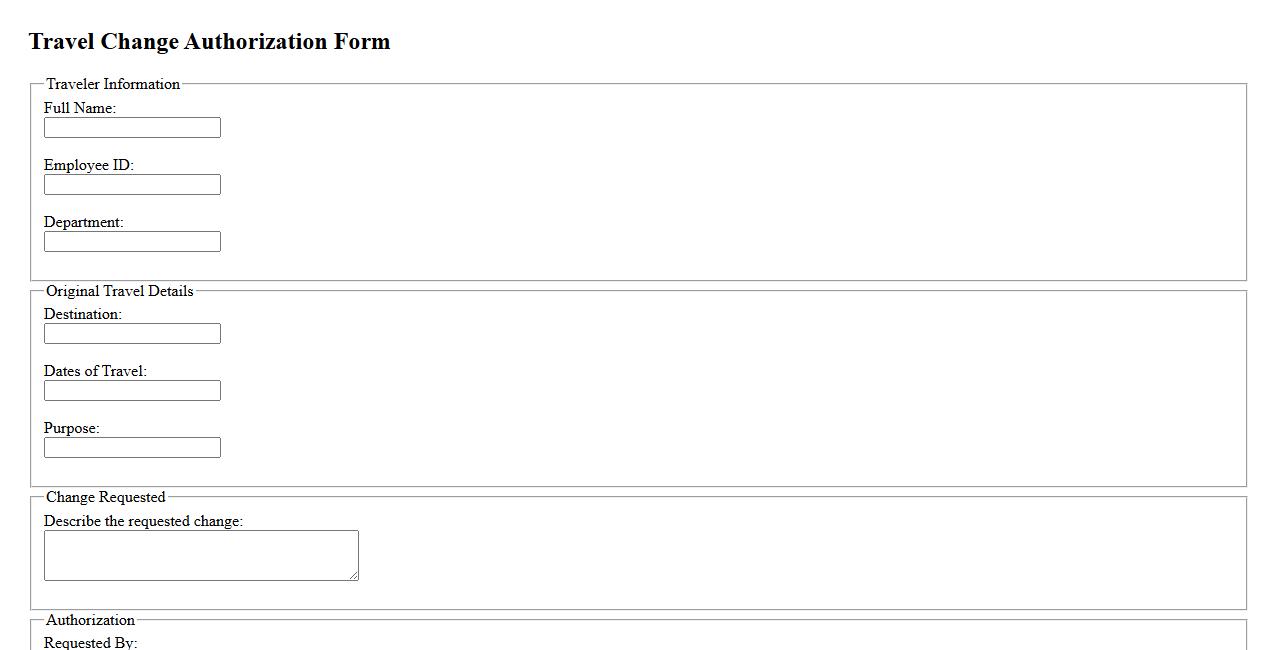Click the "Employee ID:" label text
1278x650 pixels.
[88, 165]
